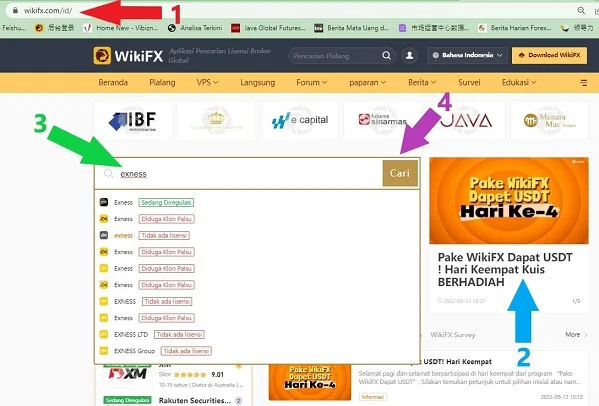This screenshot has height=406, width=599.
Task: Click the Cari search button
Action: (x=400, y=173)
